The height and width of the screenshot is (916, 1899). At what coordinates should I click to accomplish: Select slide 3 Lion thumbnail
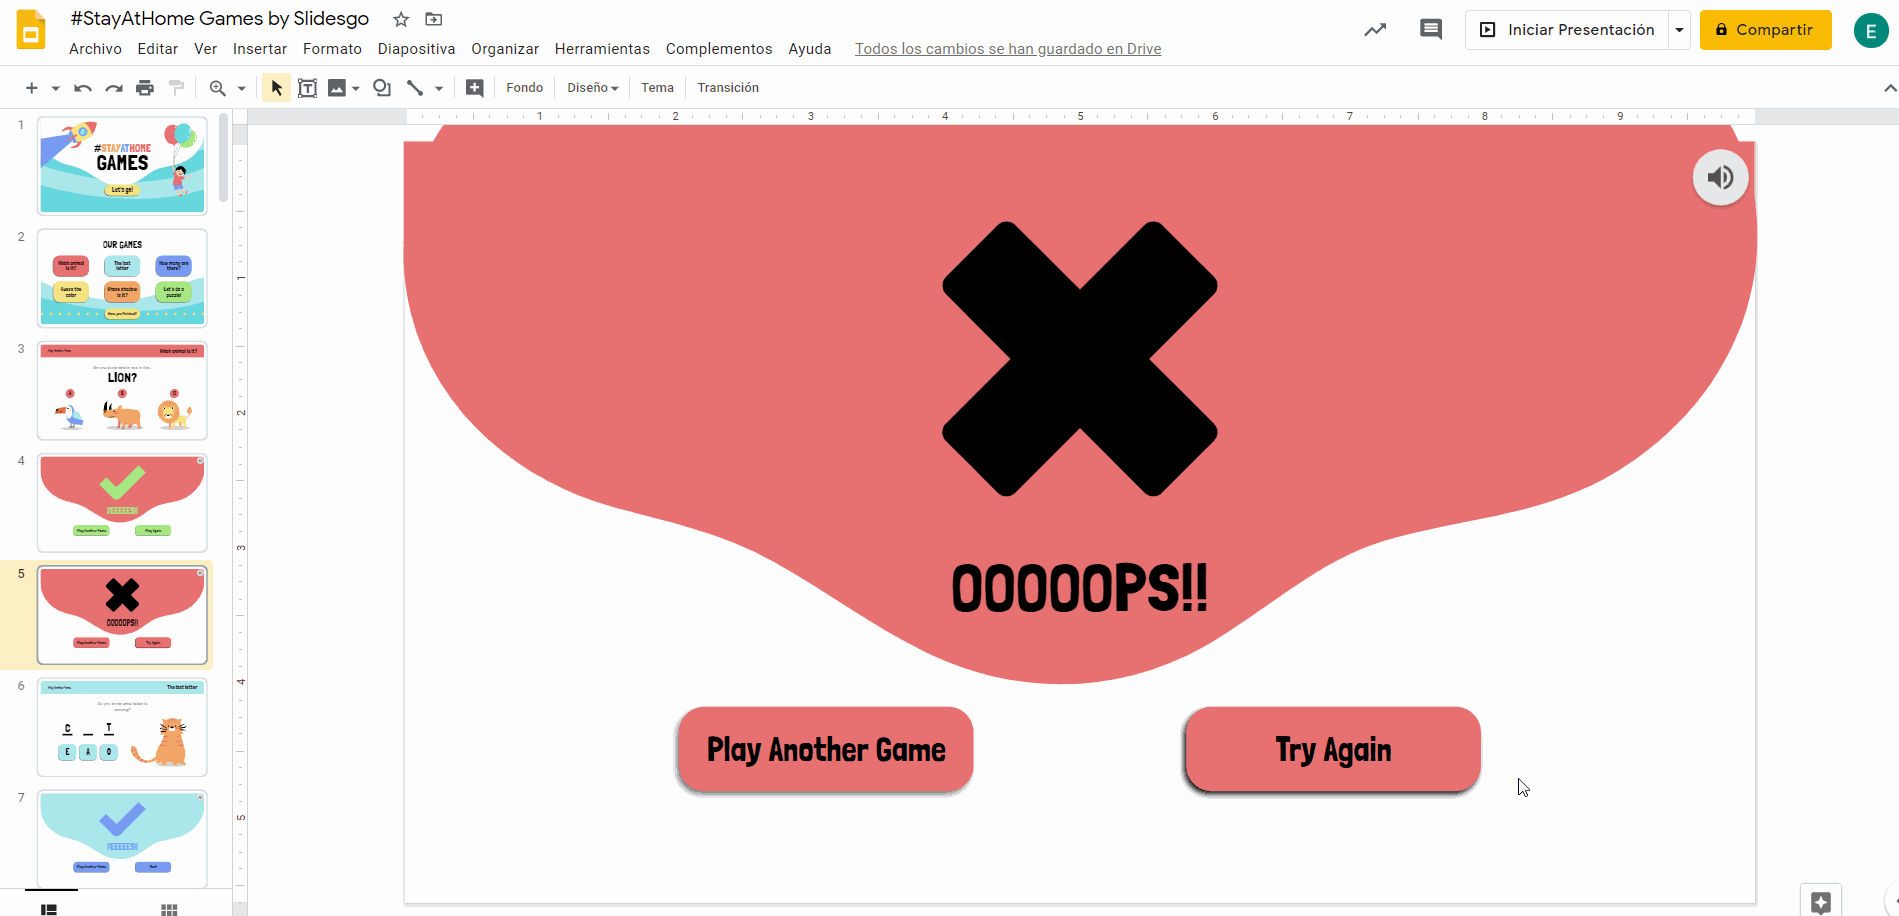point(122,390)
